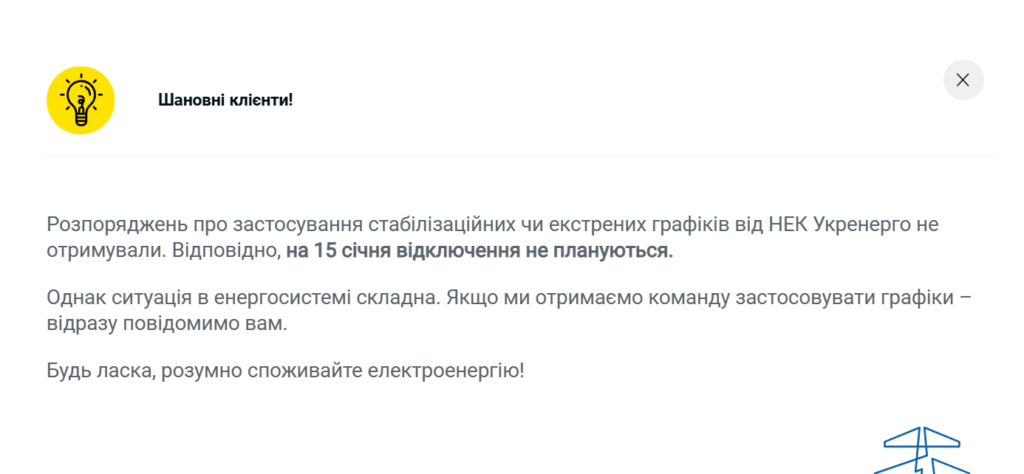This screenshot has height=474, width=1024.
Task: Click the word 'Відповідно,'
Action: pos(227,251)
